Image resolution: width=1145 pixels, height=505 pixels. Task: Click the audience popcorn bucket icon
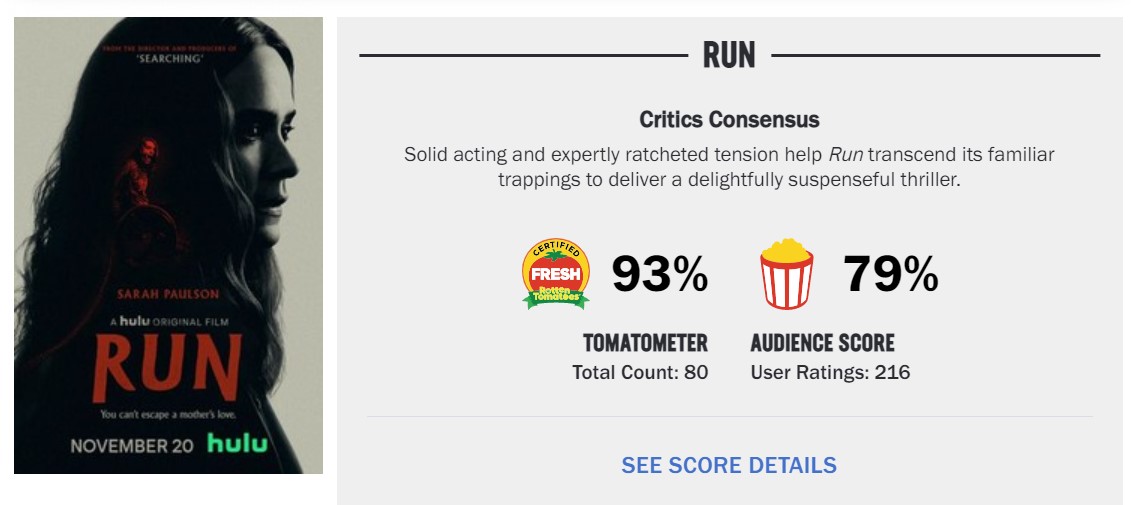[786, 273]
